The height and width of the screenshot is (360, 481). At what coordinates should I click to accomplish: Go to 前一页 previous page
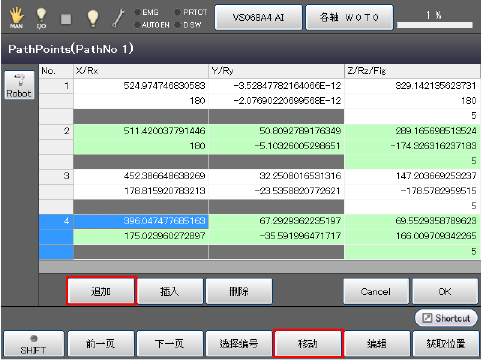[x=101, y=344]
